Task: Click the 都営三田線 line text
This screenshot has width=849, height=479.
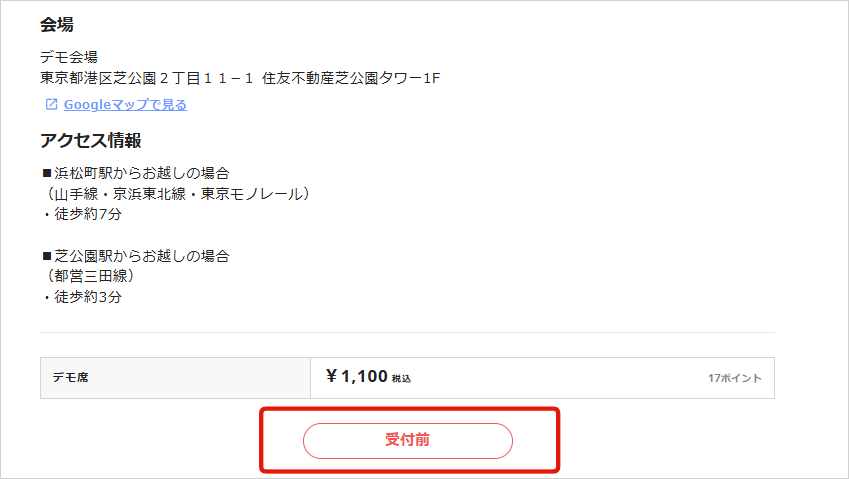Action: click(90, 276)
